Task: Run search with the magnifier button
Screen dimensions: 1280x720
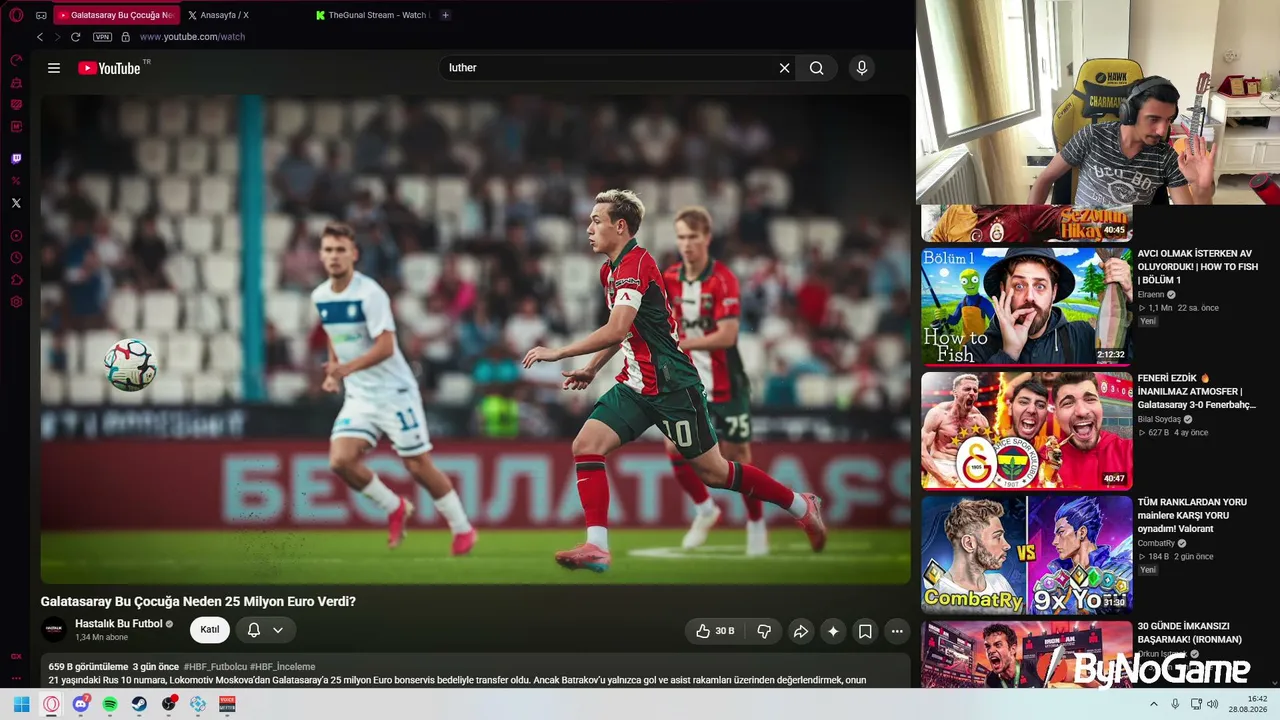Action: click(x=817, y=68)
